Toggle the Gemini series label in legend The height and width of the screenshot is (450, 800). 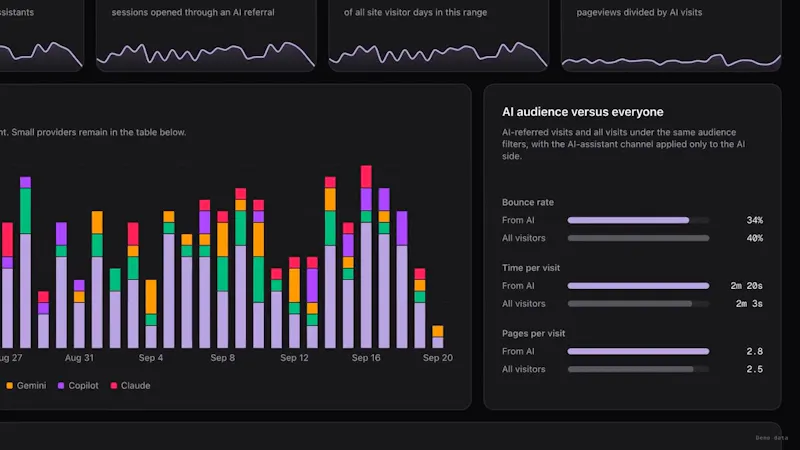click(x=31, y=386)
